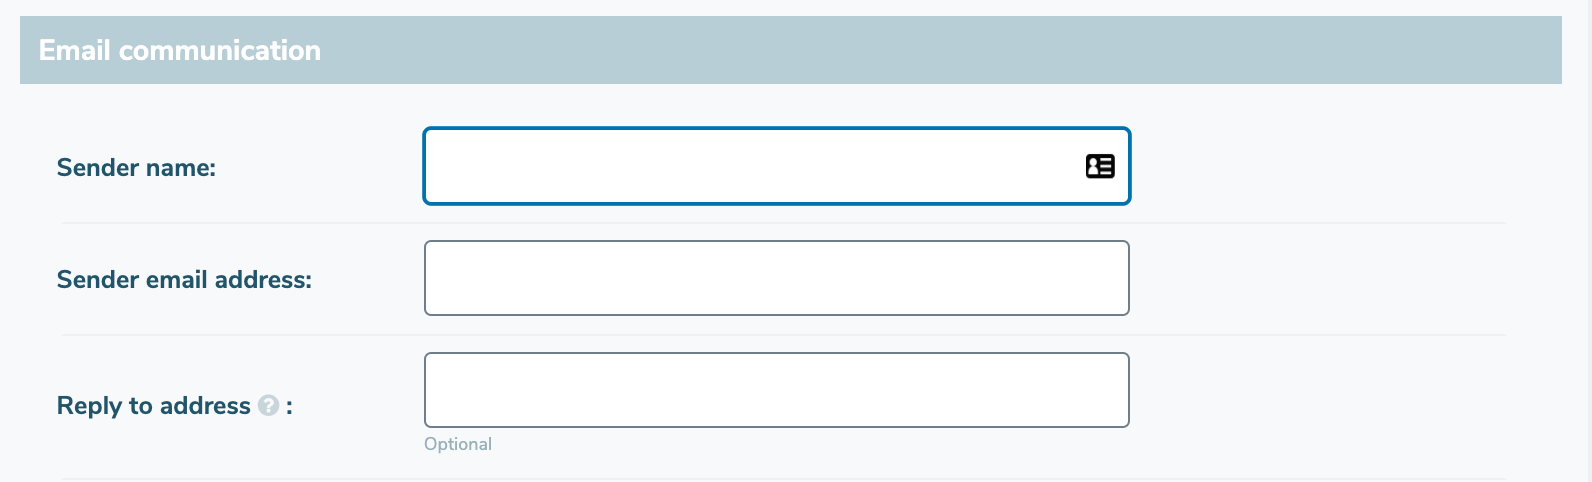Show the Reply to address help tooltip
The image size is (1592, 482).
(x=268, y=405)
